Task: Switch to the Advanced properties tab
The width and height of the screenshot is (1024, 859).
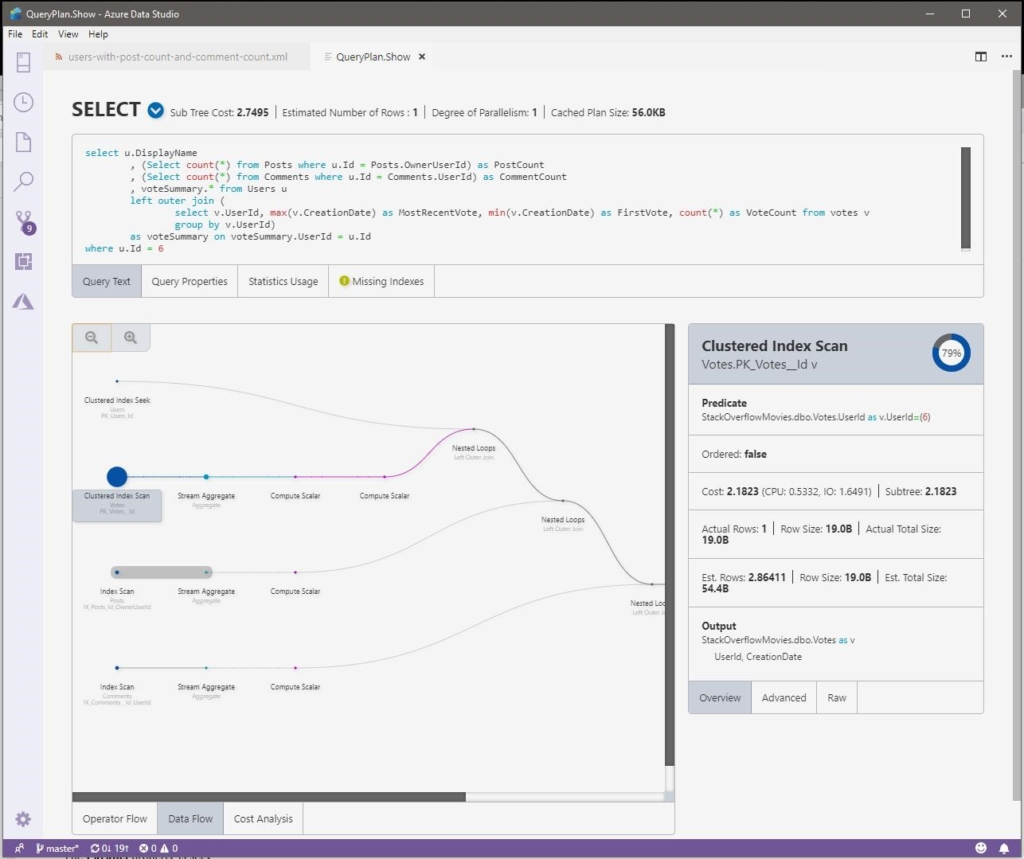Action: (x=783, y=697)
